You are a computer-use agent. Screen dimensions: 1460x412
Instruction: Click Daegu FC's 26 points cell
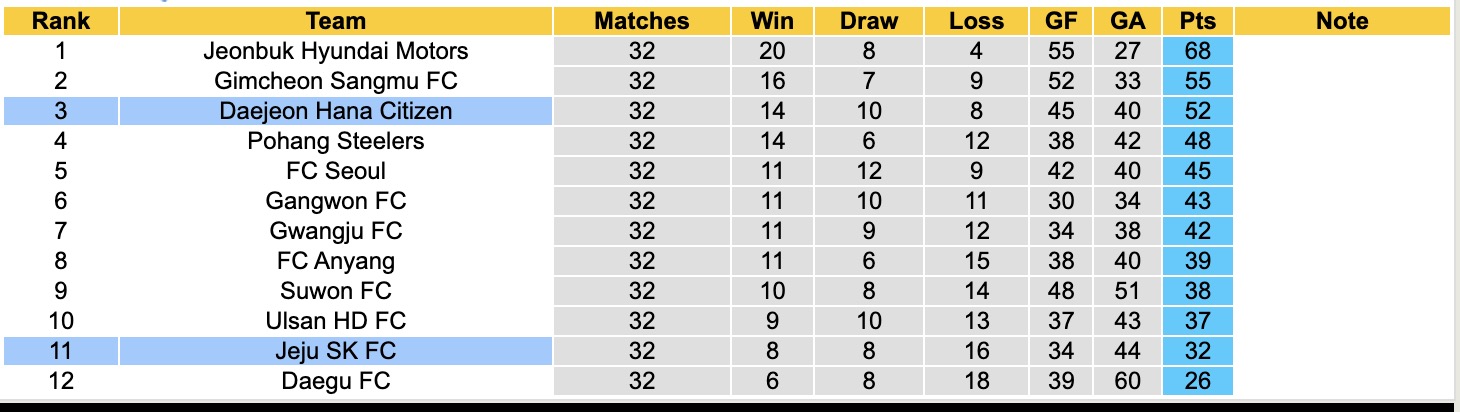pos(1197,381)
